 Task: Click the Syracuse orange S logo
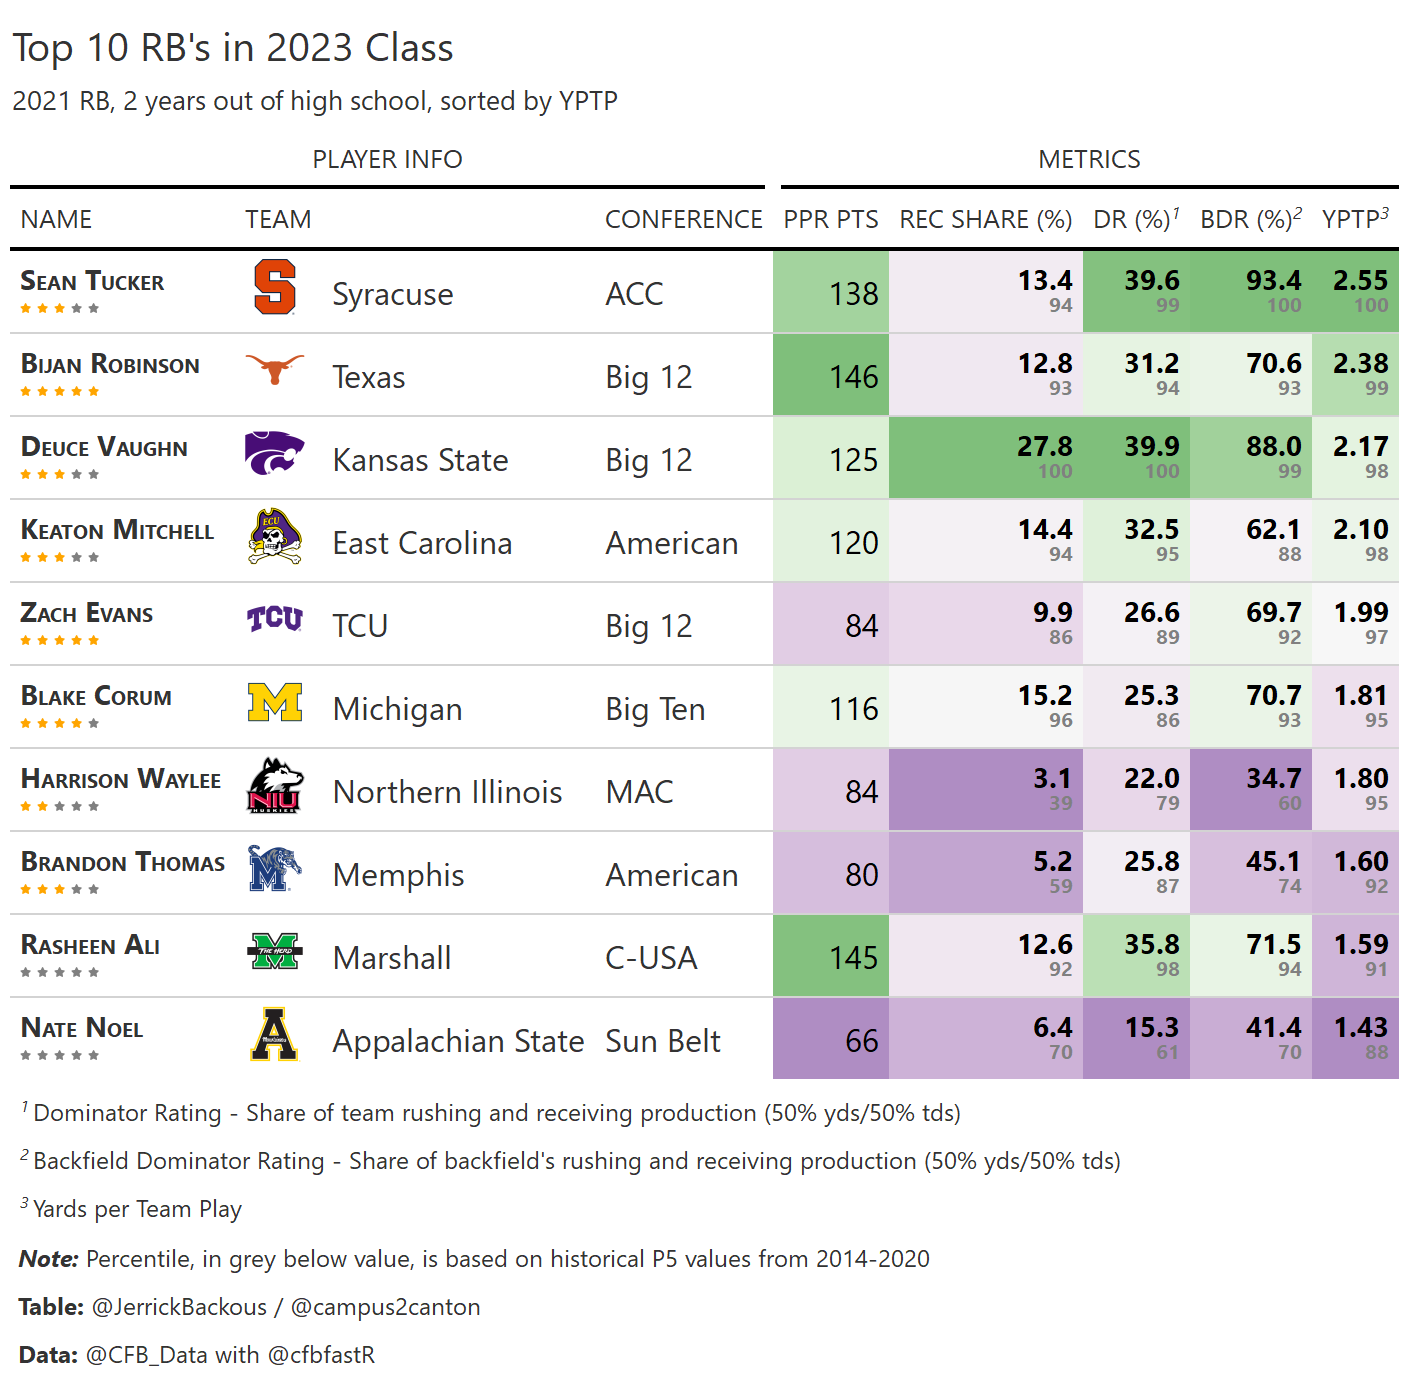tap(275, 288)
